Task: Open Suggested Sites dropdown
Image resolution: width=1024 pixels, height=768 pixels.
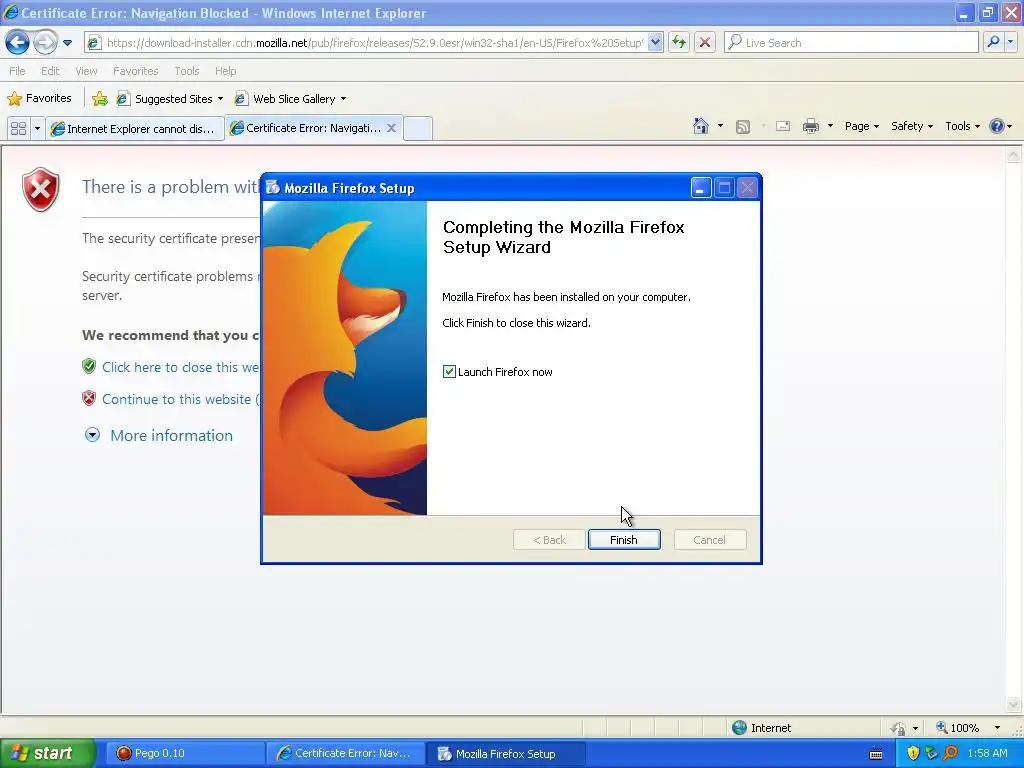Action: pos(170,99)
